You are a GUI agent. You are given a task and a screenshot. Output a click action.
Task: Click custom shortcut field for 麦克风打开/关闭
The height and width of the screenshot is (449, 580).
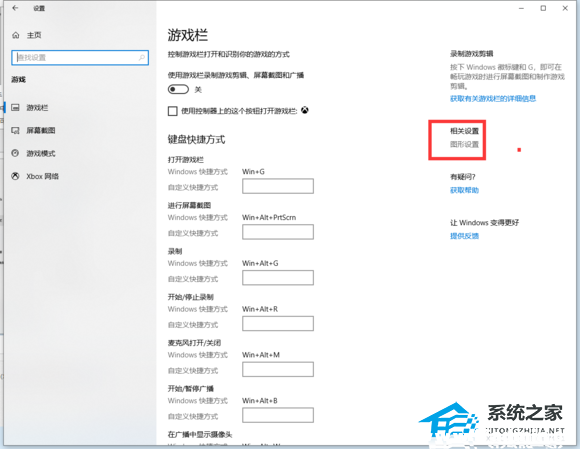pyautogui.click(x=278, y=369)
